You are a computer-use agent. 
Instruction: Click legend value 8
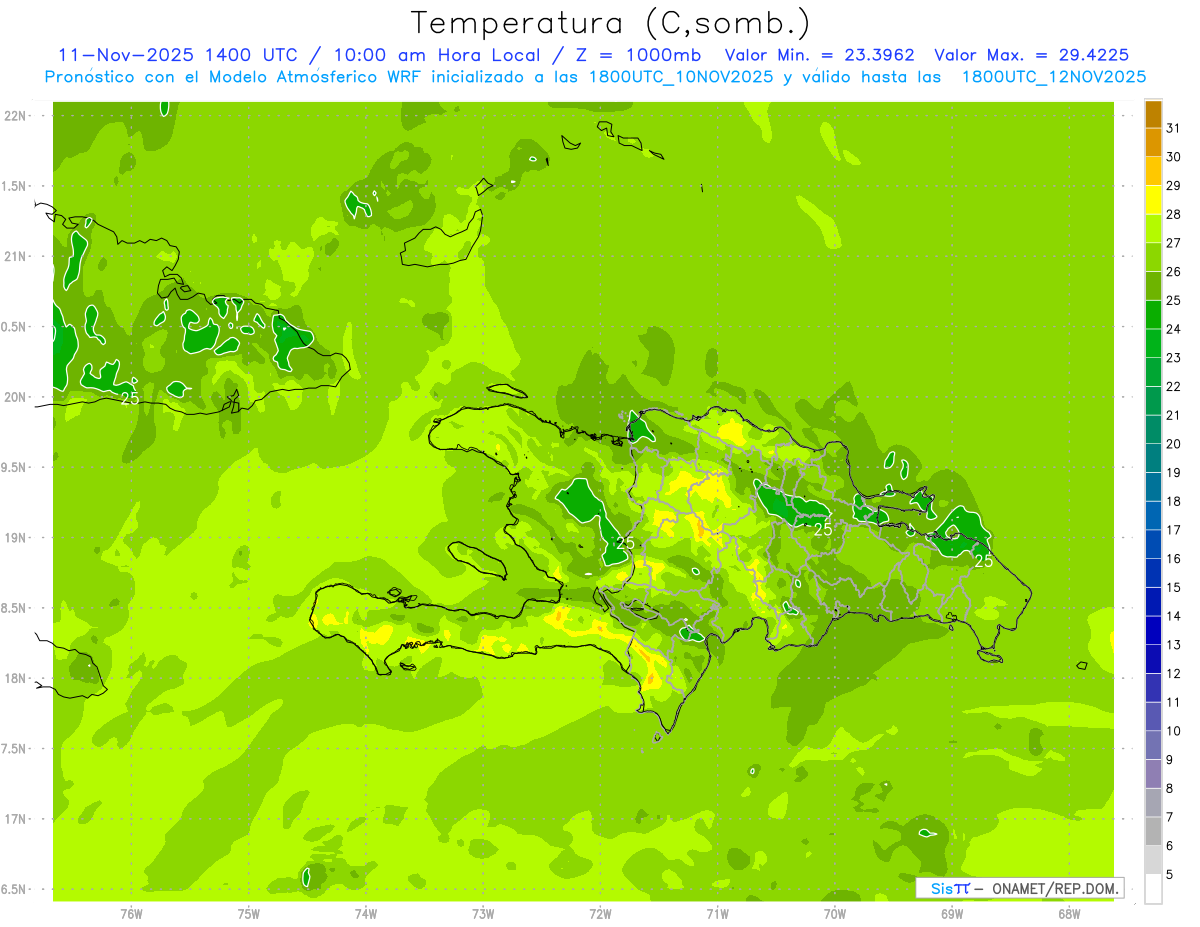pos(1169,789)
